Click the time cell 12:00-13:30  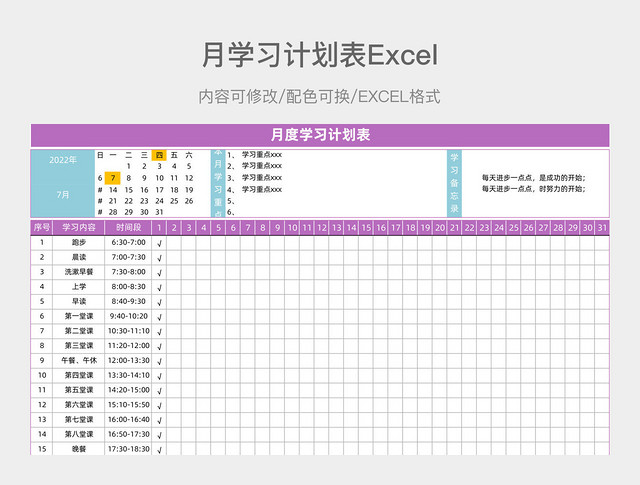tap(128, 360)
